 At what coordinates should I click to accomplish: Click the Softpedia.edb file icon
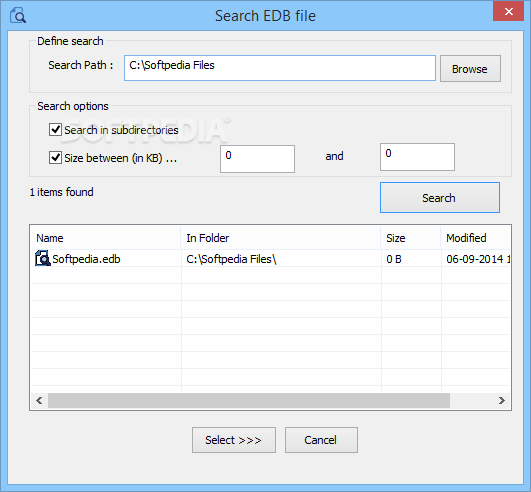point(43,258)
